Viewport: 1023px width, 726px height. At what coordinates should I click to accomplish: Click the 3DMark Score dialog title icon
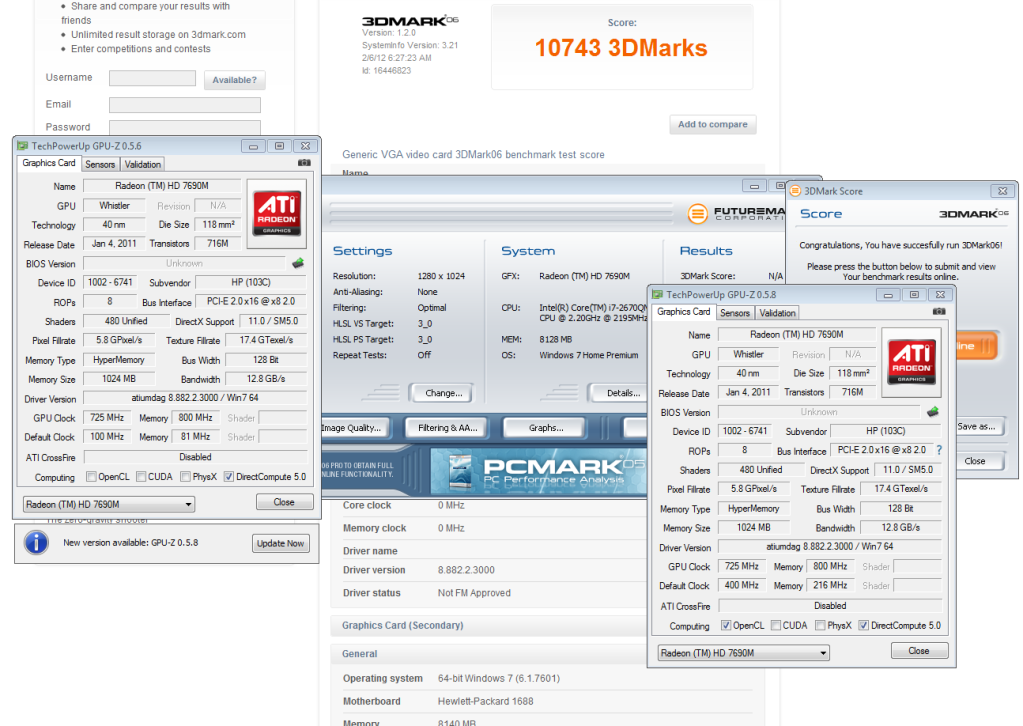coord(795,191)
